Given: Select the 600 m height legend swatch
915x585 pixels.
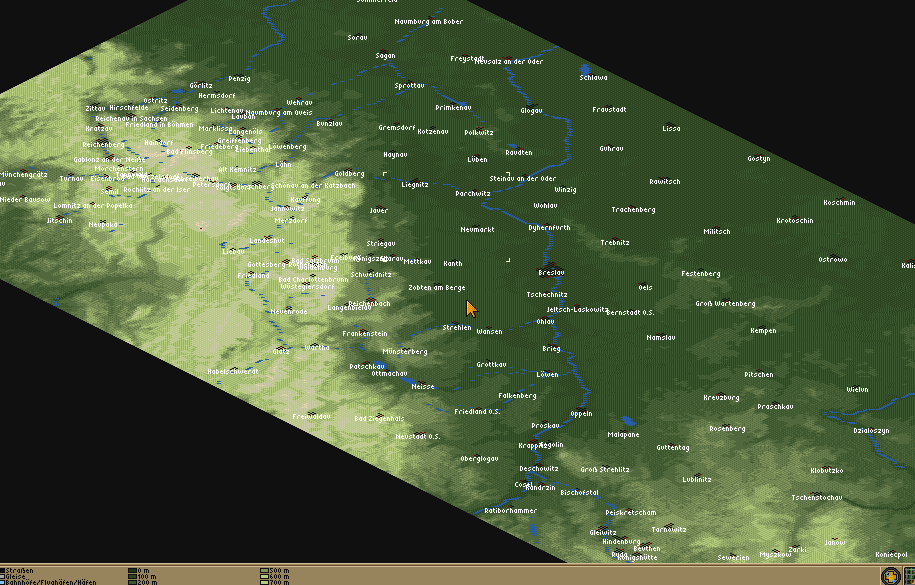Looking at the screenshot, I should (x=265, y=576).
